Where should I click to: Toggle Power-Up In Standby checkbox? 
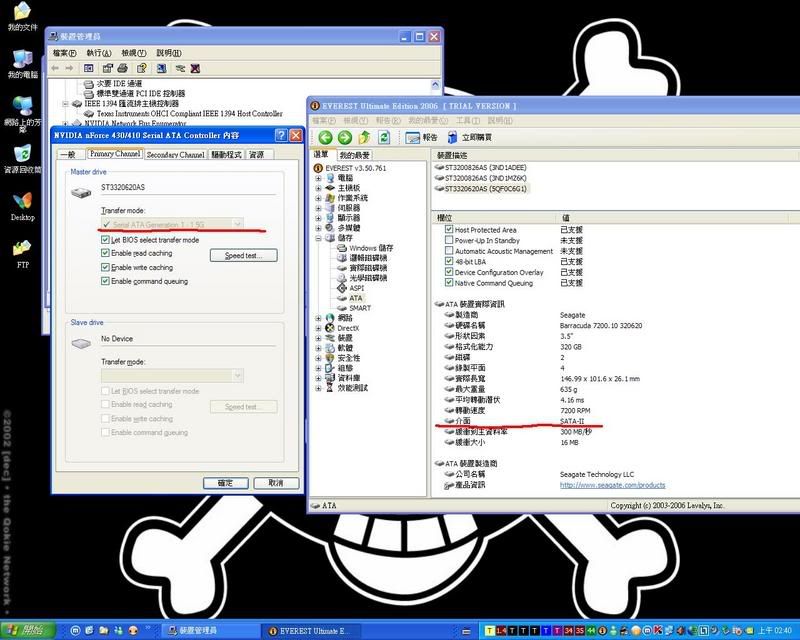pyautogui.click(x=449, y=240)
